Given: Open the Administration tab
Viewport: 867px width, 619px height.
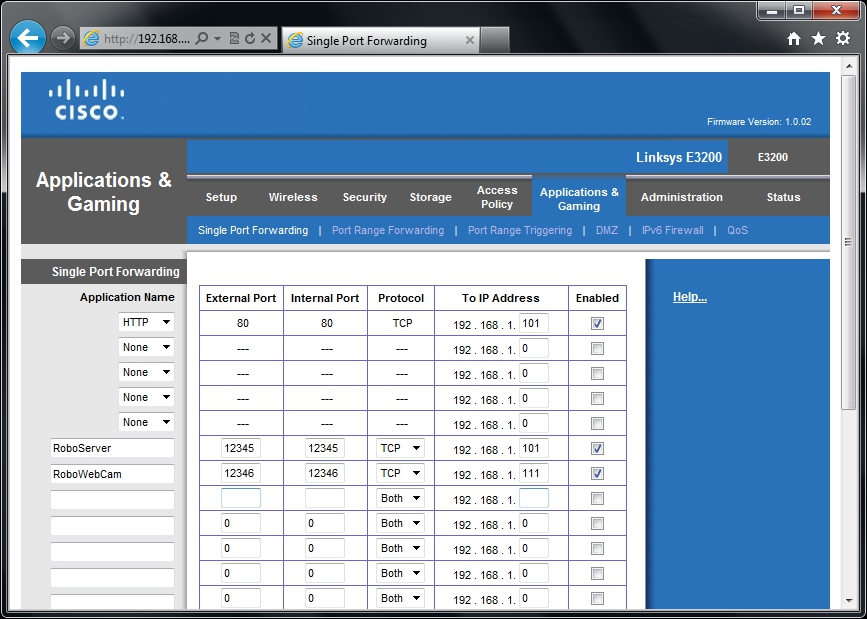Looking at the screenshot, I should coord(682,197).
